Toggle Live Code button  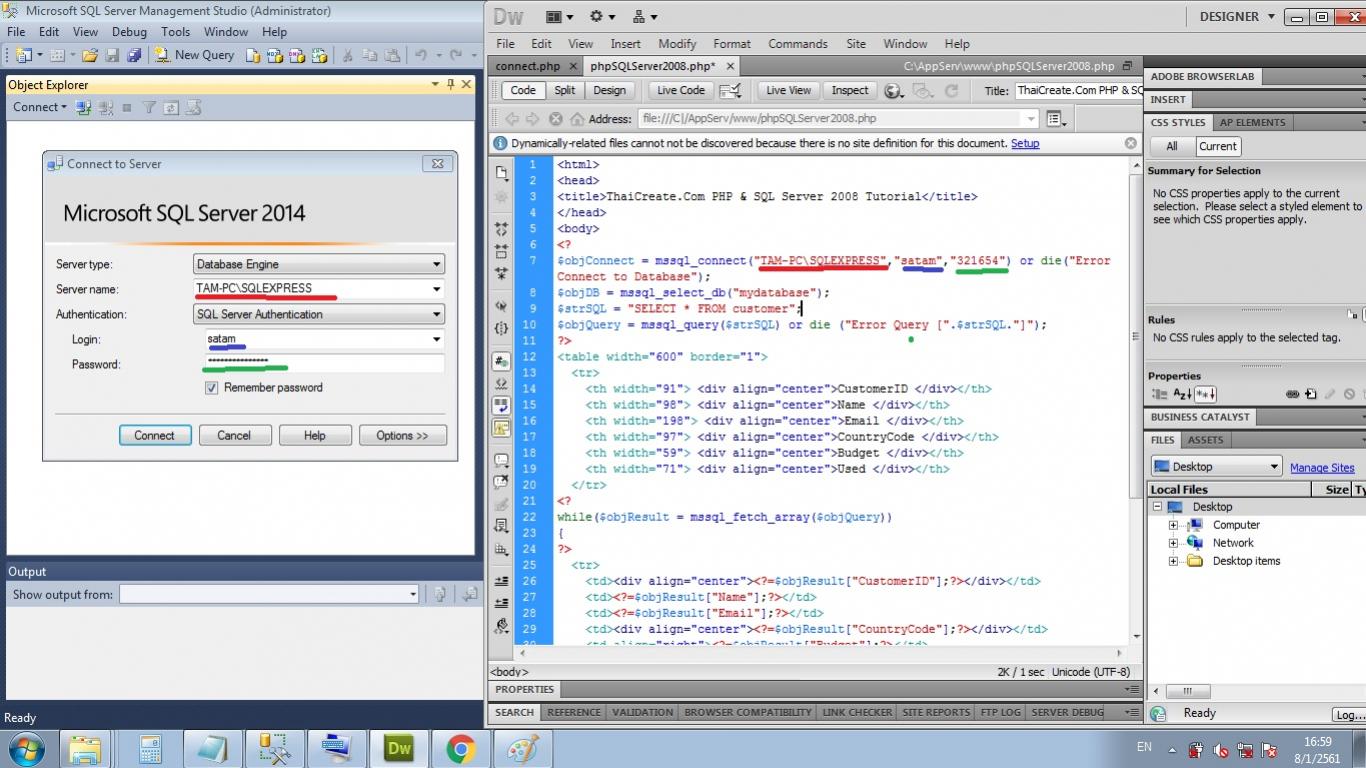[x=681, y=90]
